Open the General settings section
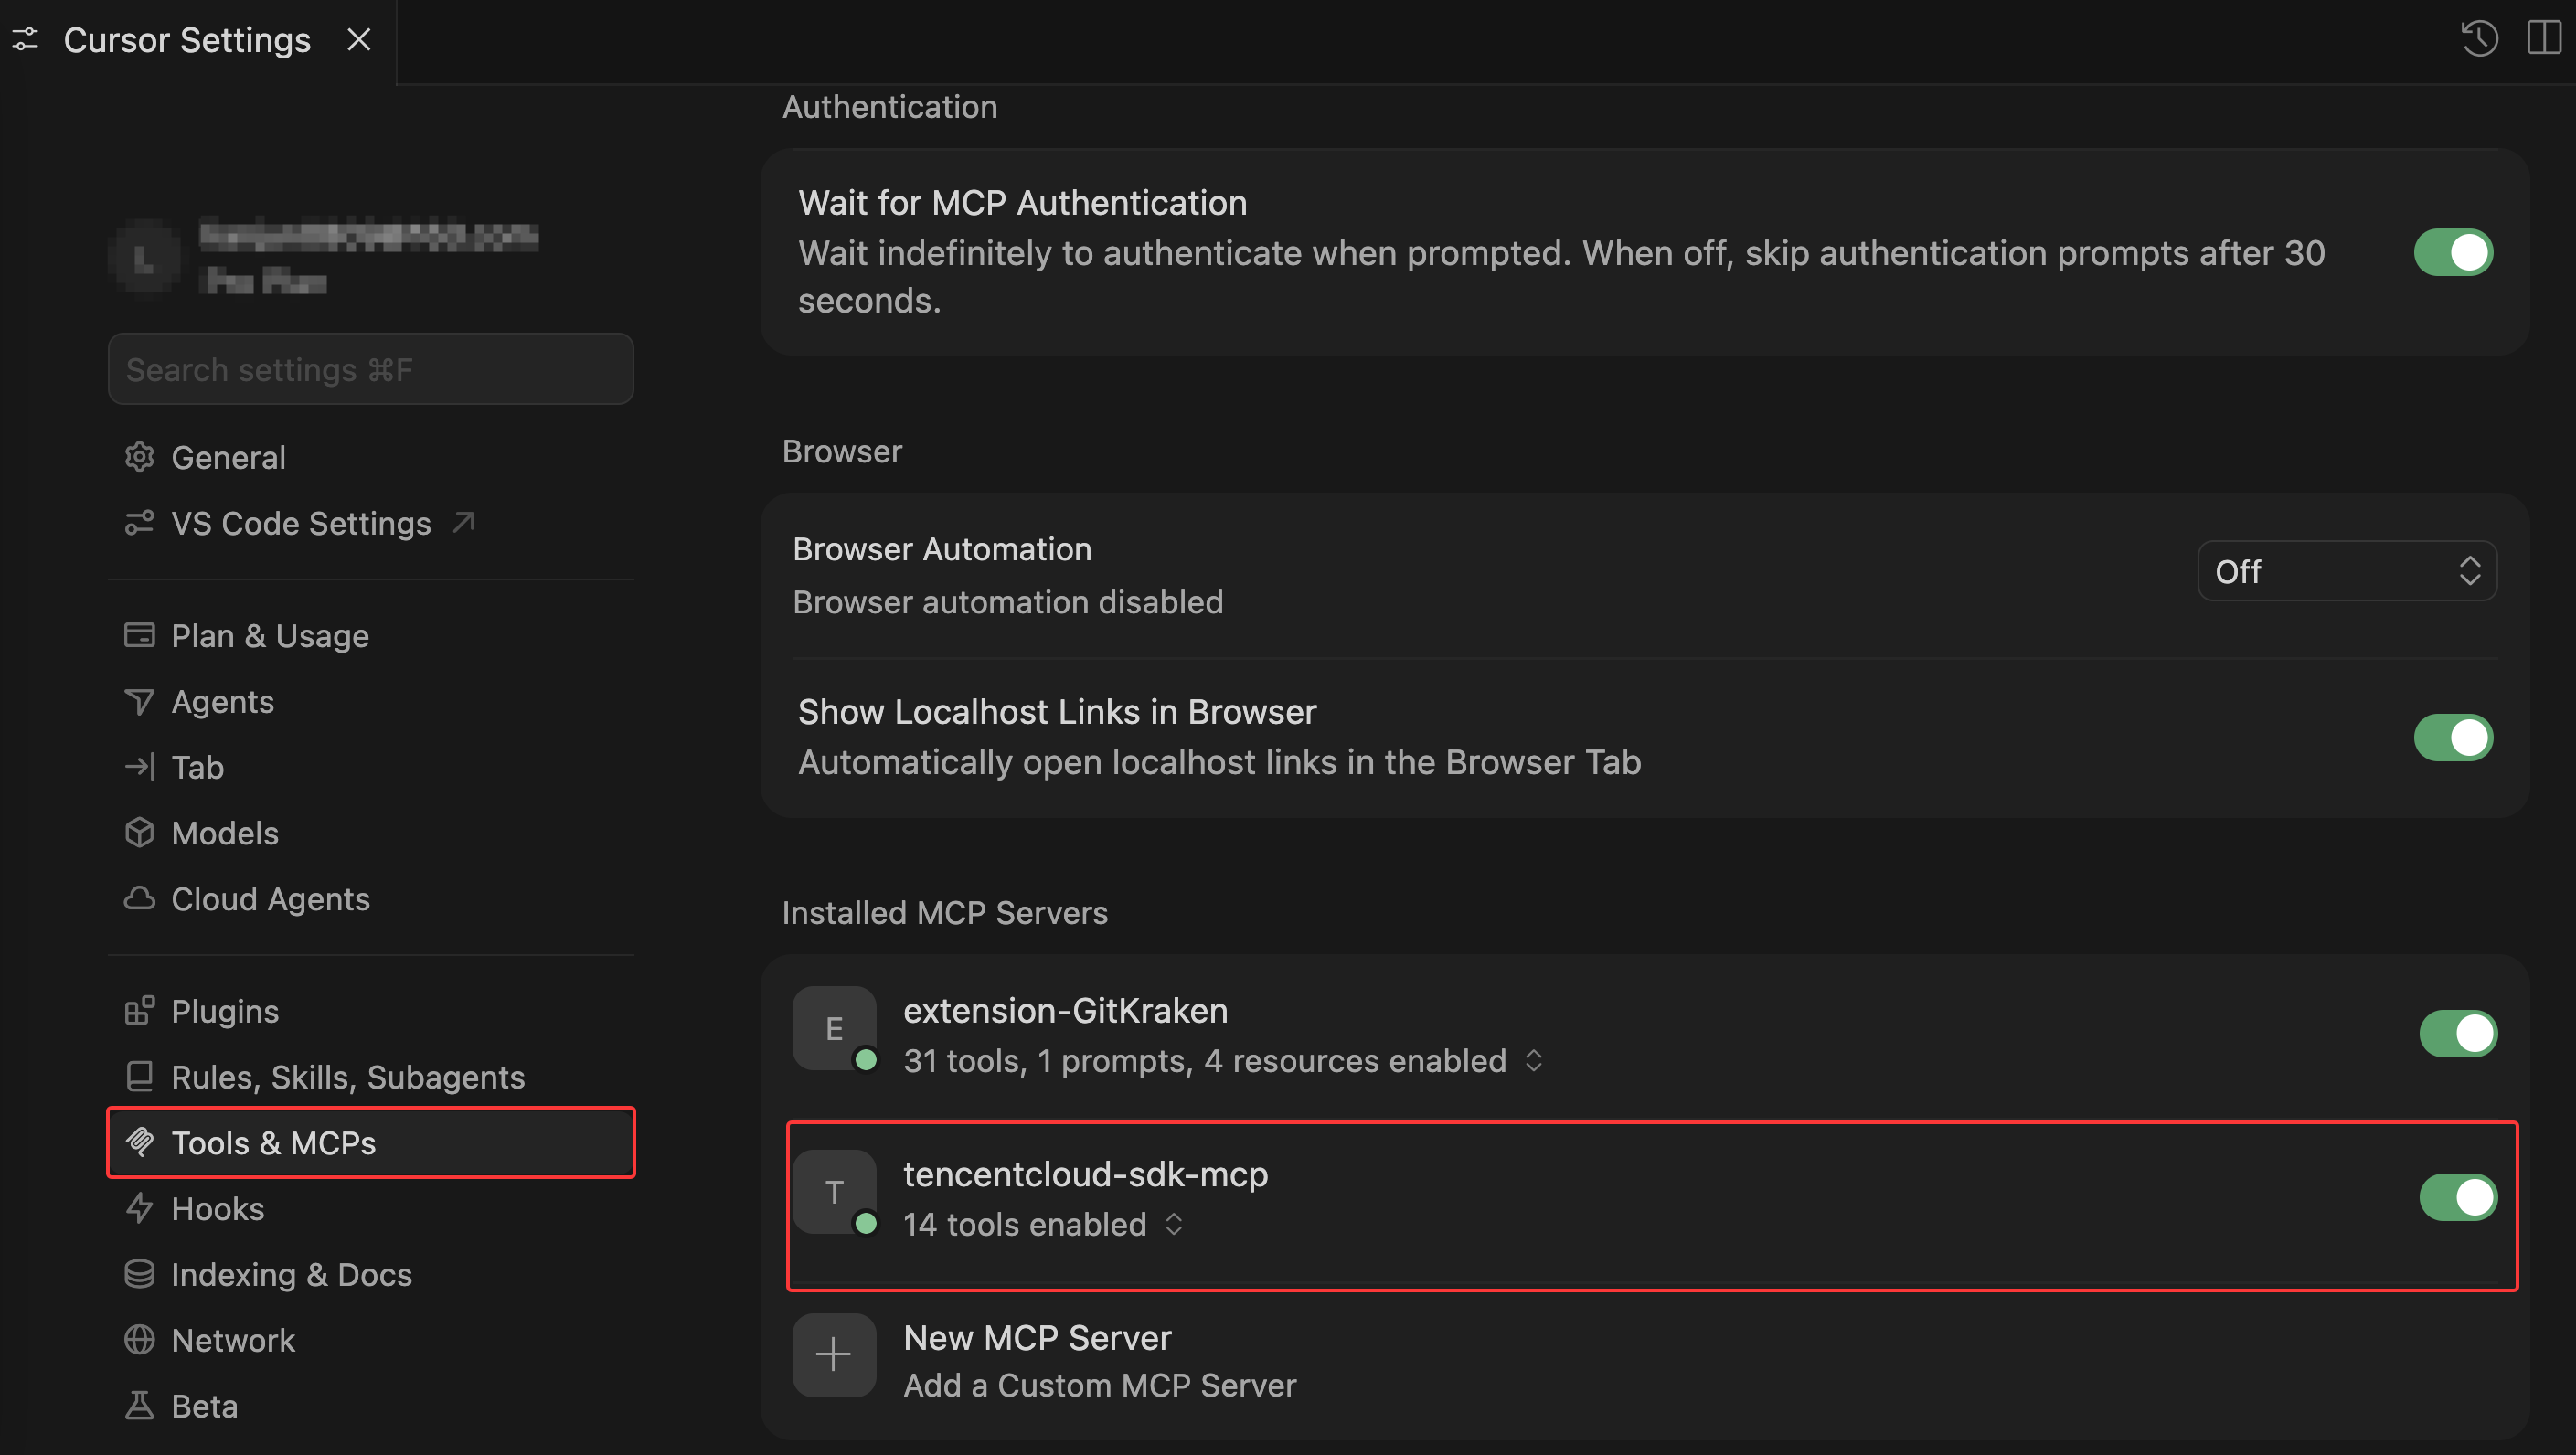Image resolution: width=2576 pixels, height=1455 pixels. [x=370, y=457]
